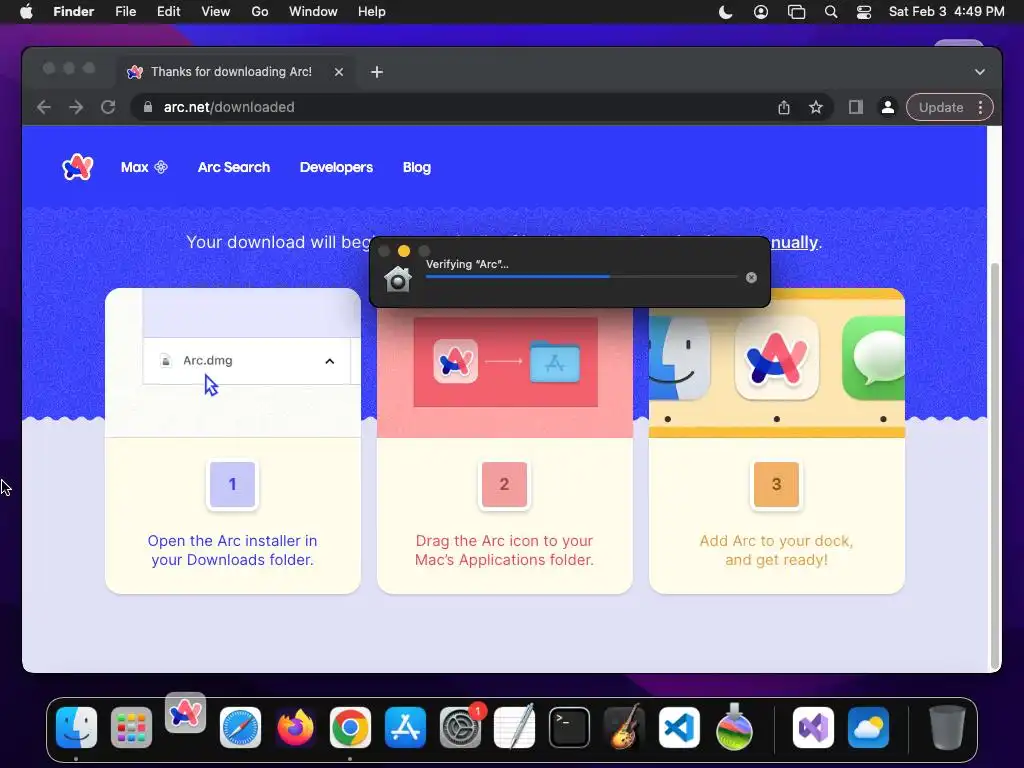This screenshot has height=768, width=1024.
Task: Share this page using the share icon
Action: point(784,107)
